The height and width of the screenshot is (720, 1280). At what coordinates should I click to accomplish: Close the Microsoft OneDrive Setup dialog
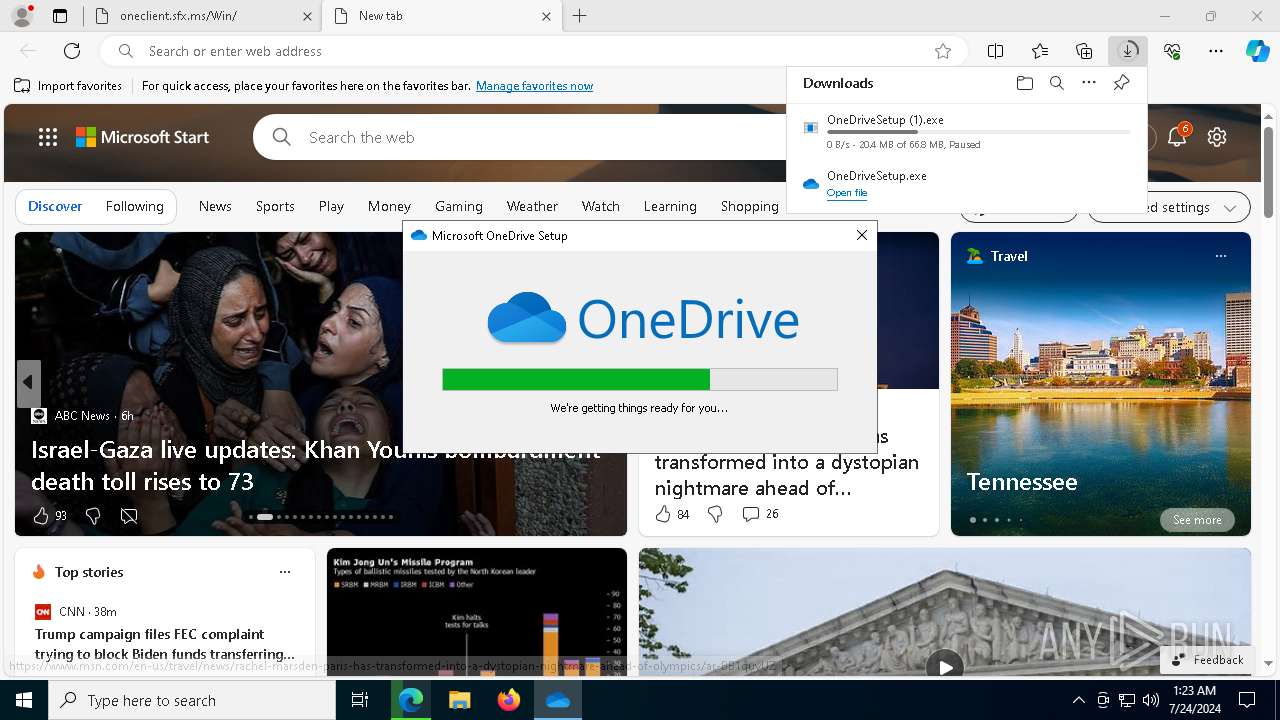pyautogui.click(x=862, y=235)
